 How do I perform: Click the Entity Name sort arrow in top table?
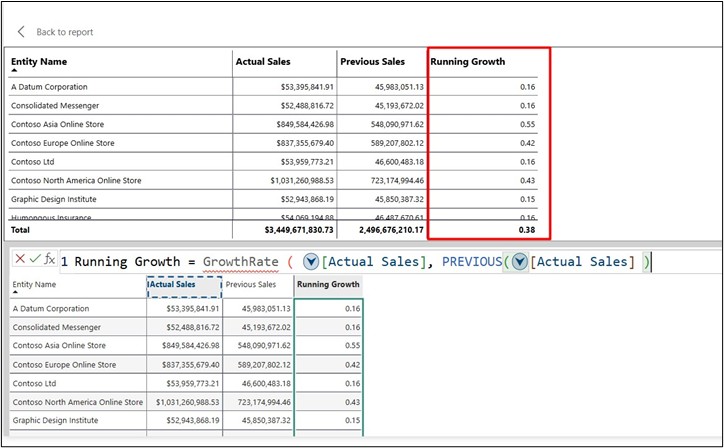14,71
